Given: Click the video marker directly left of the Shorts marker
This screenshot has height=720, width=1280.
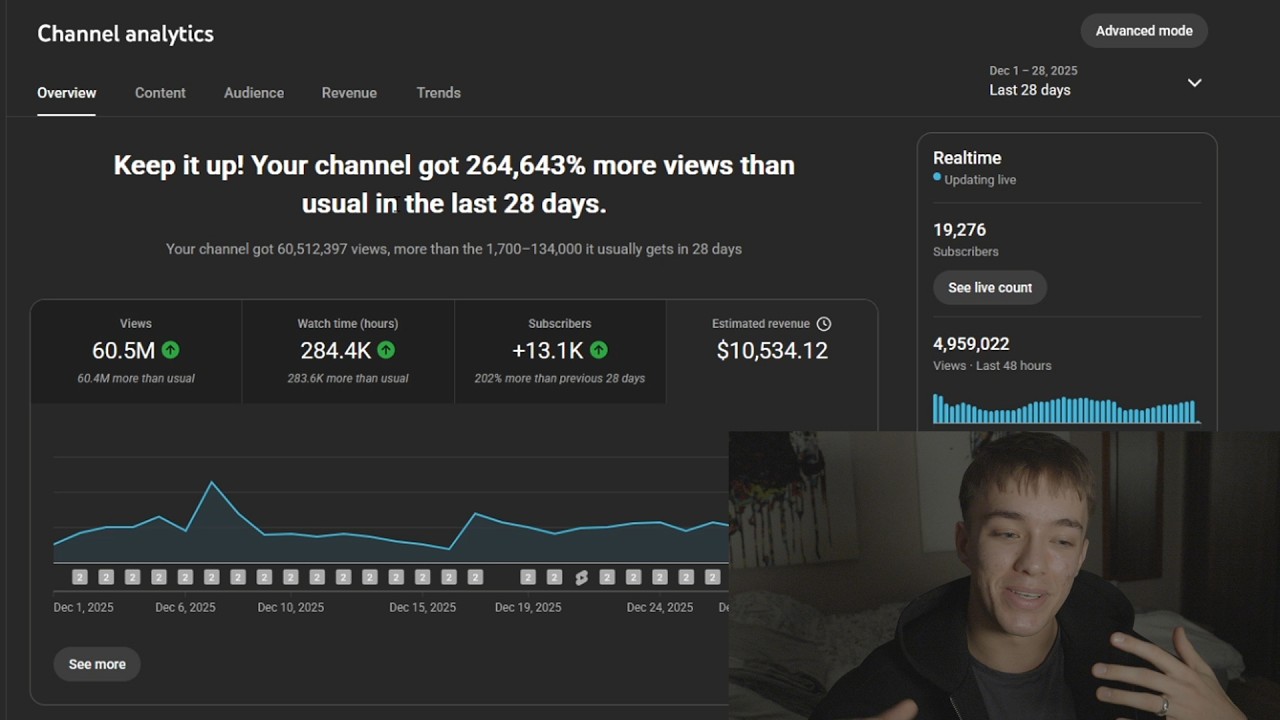Looking at the screenshot, I should pyautogui.click(x=554, y=577).
